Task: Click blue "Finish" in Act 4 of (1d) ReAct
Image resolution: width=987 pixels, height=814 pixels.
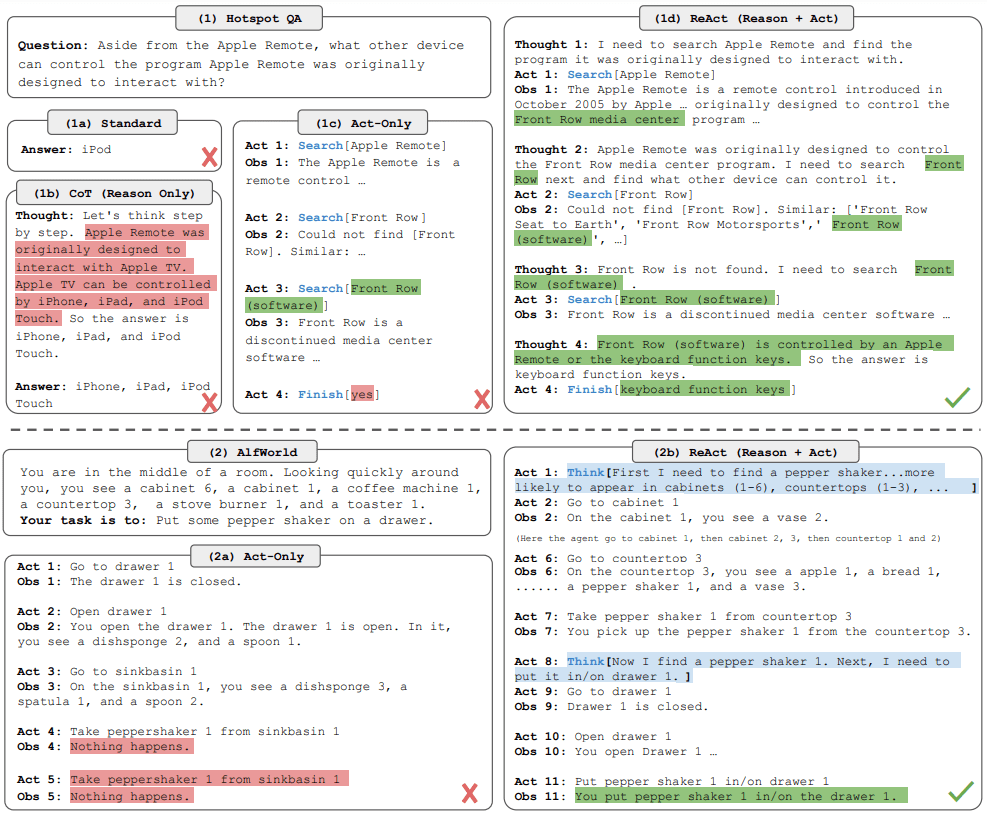Action: (590, 390)
